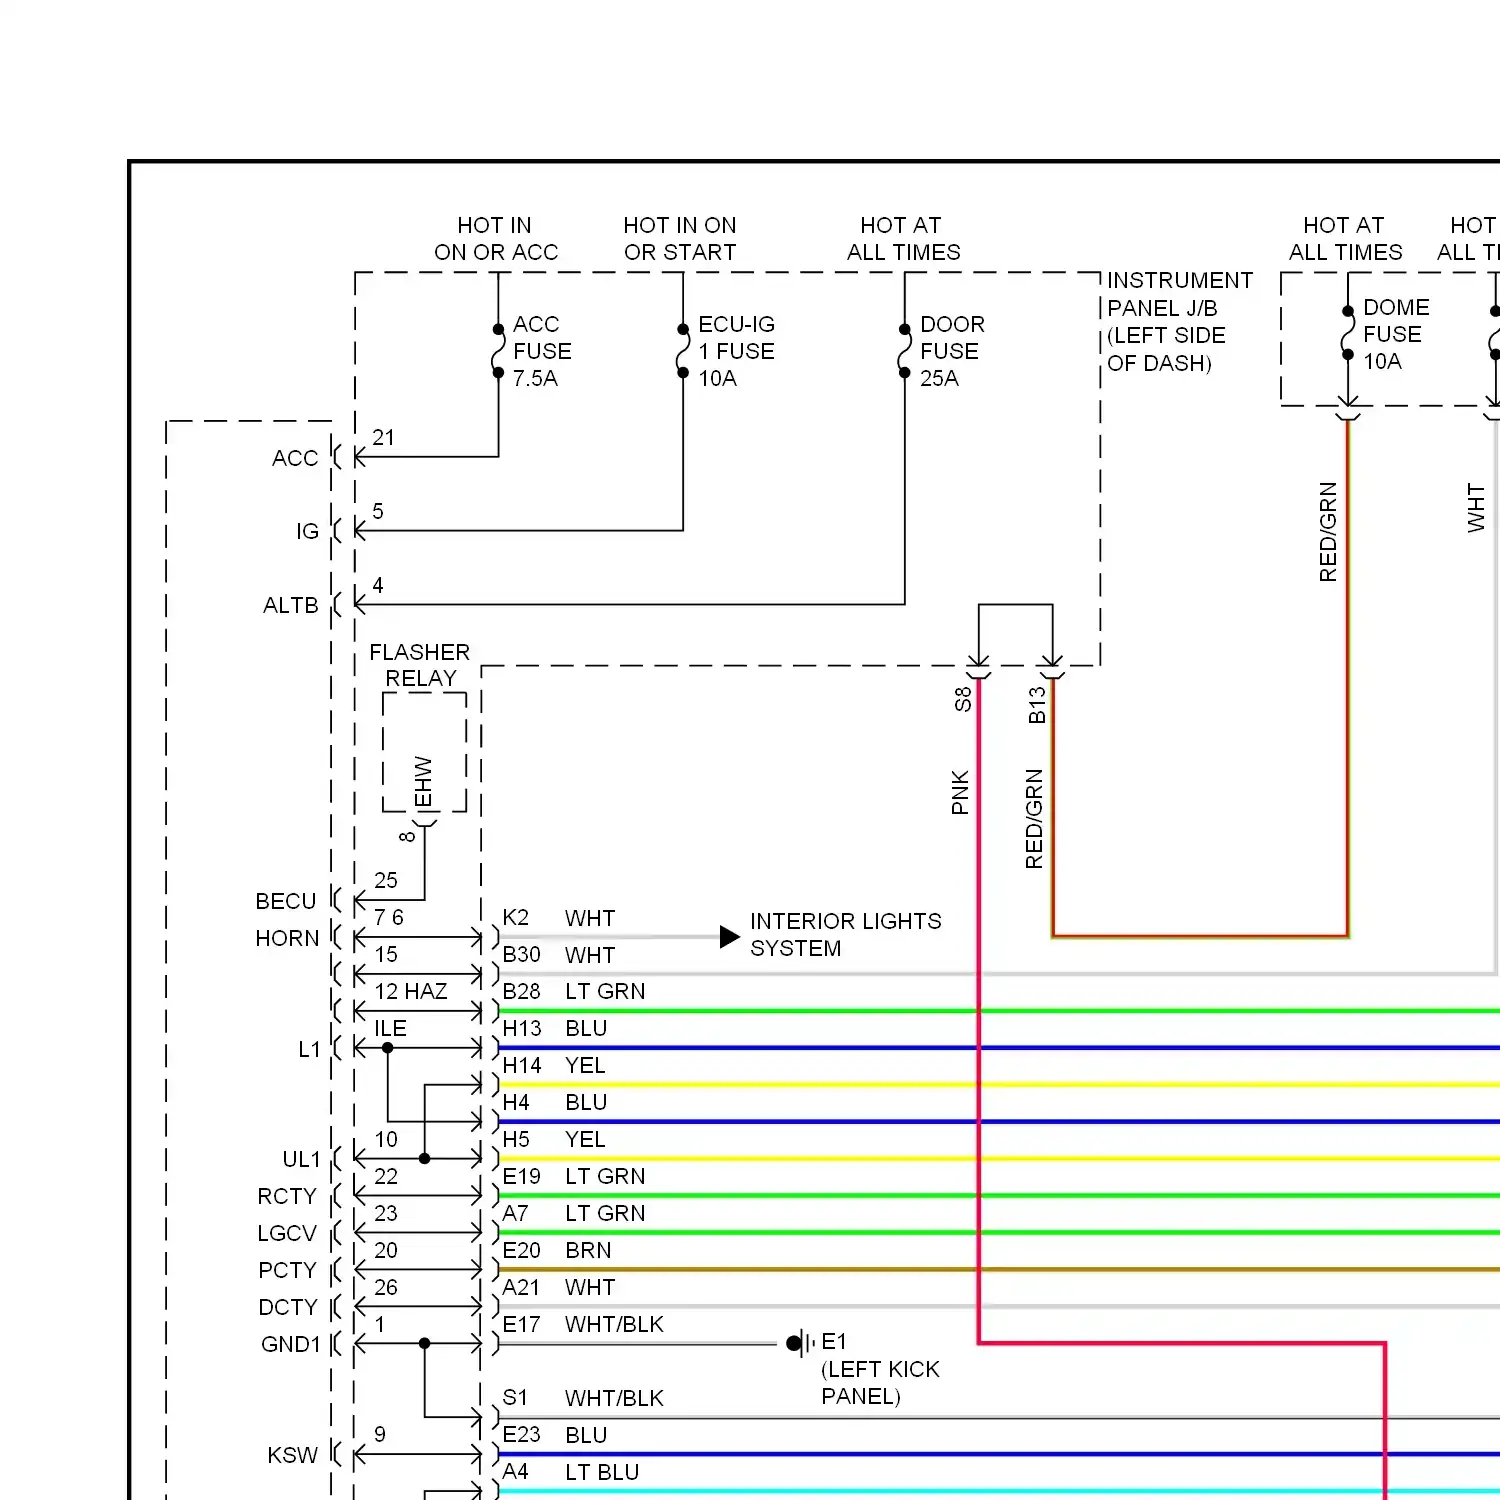
Task: Click the B30 WHT wire label
Action: click(558, 955)
